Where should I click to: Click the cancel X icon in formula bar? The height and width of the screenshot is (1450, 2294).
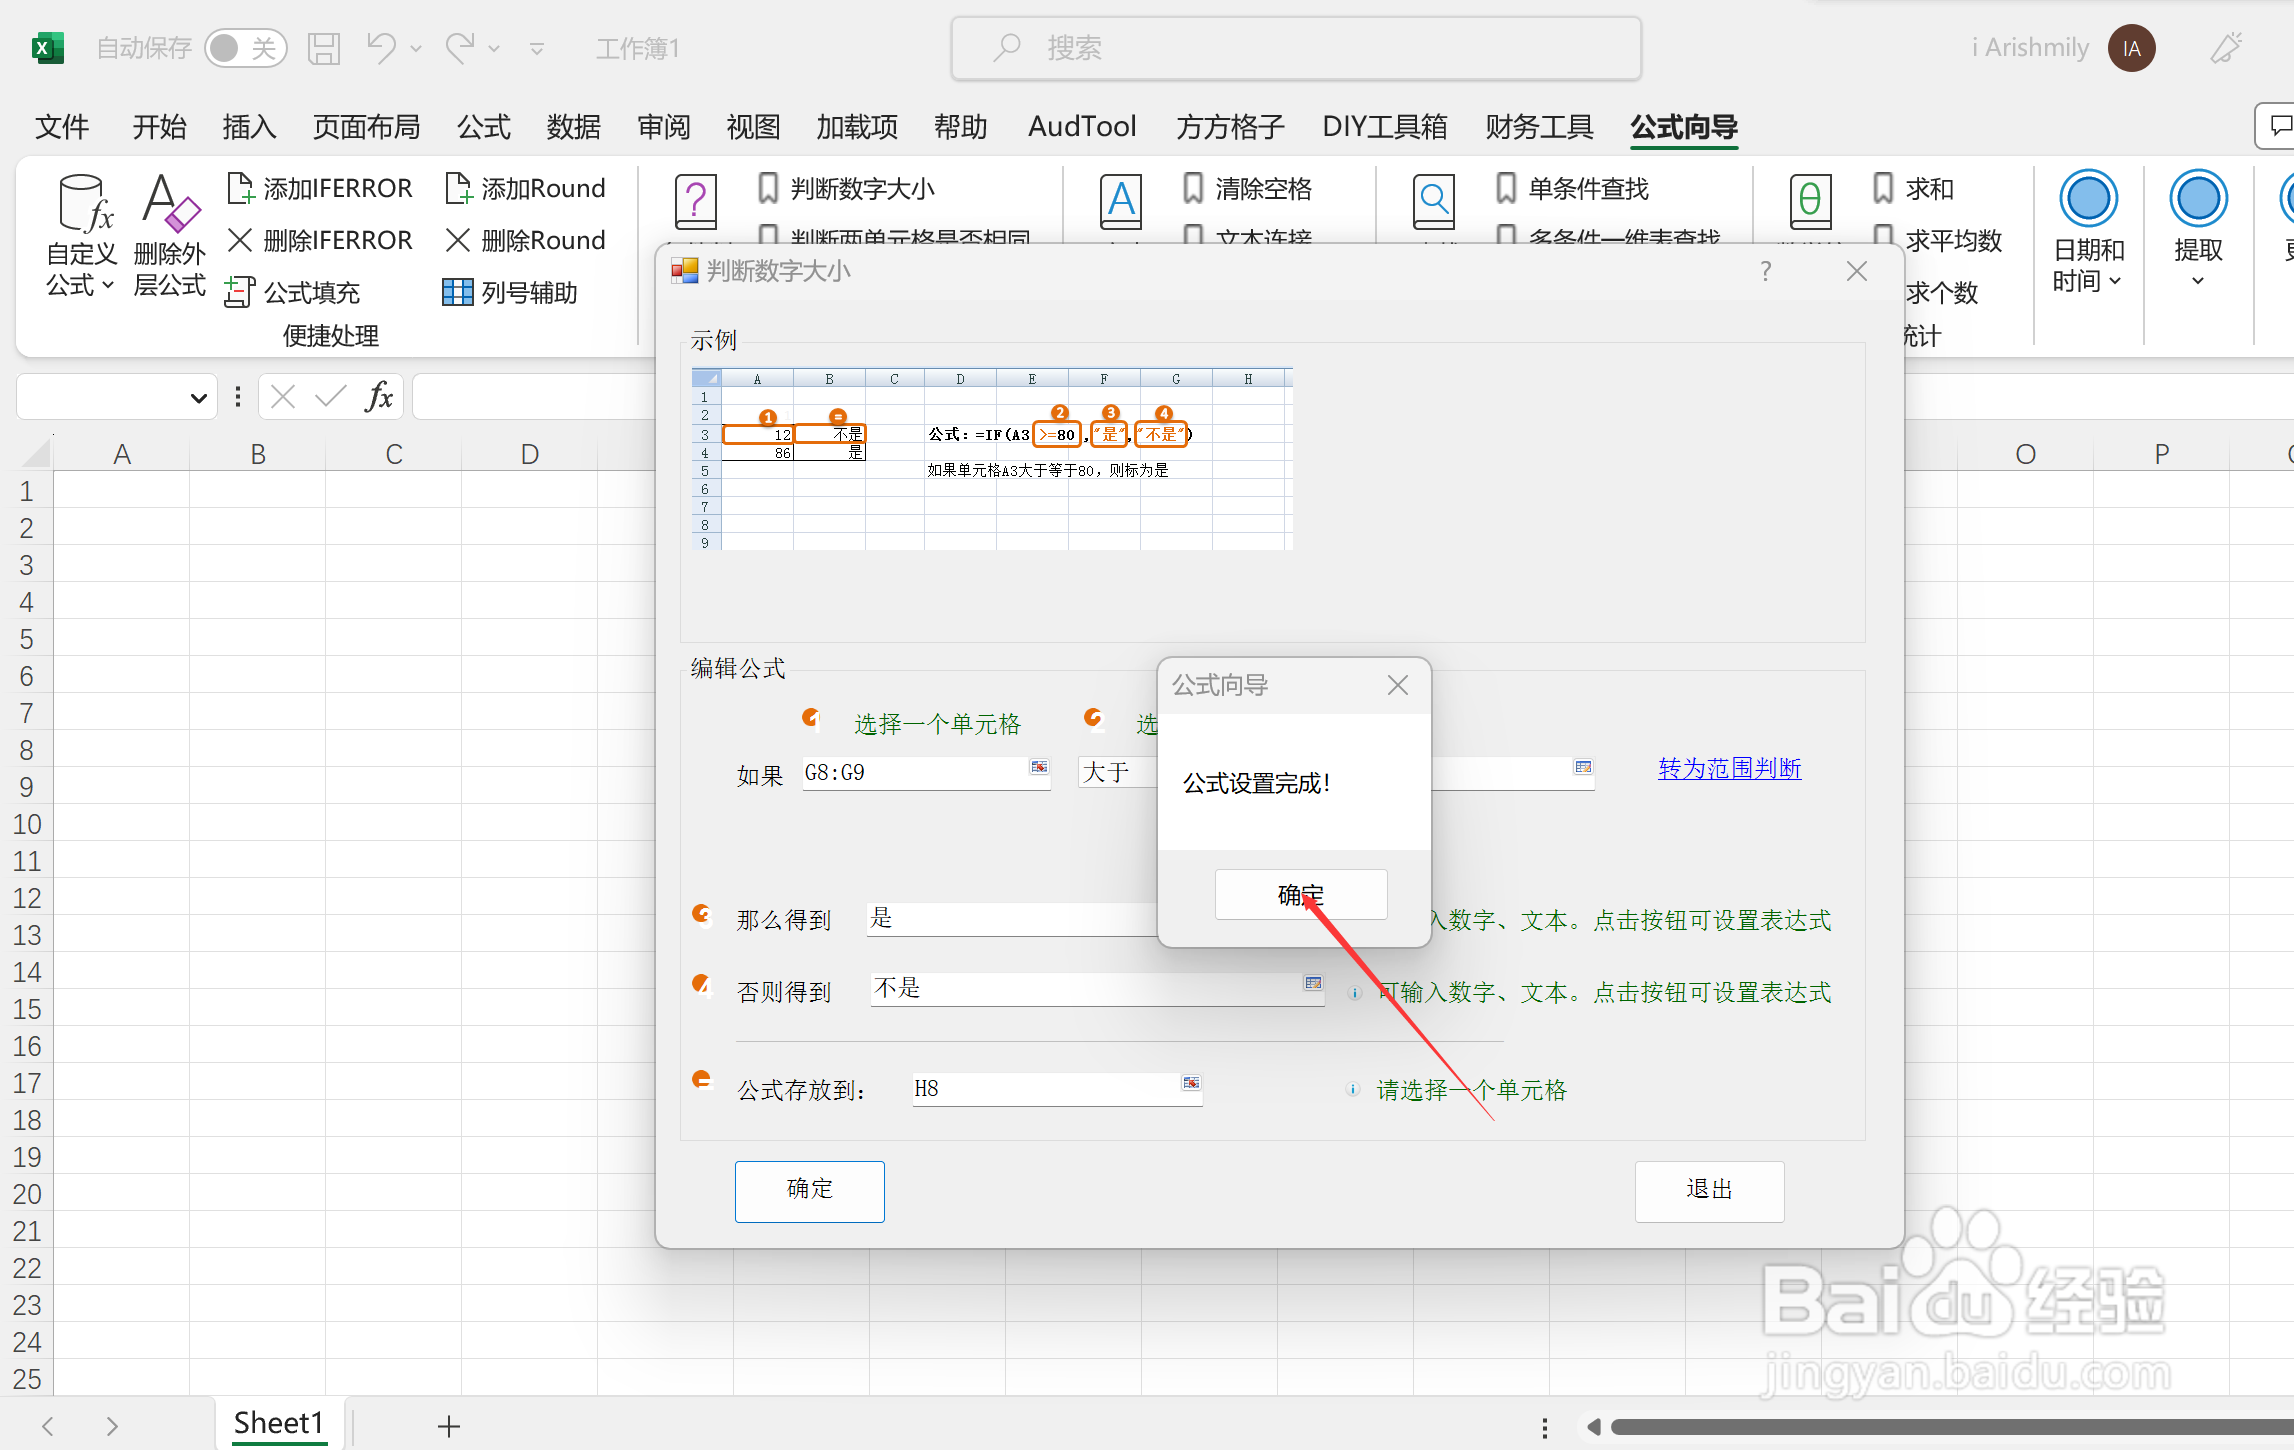click(x=283, y=397)
